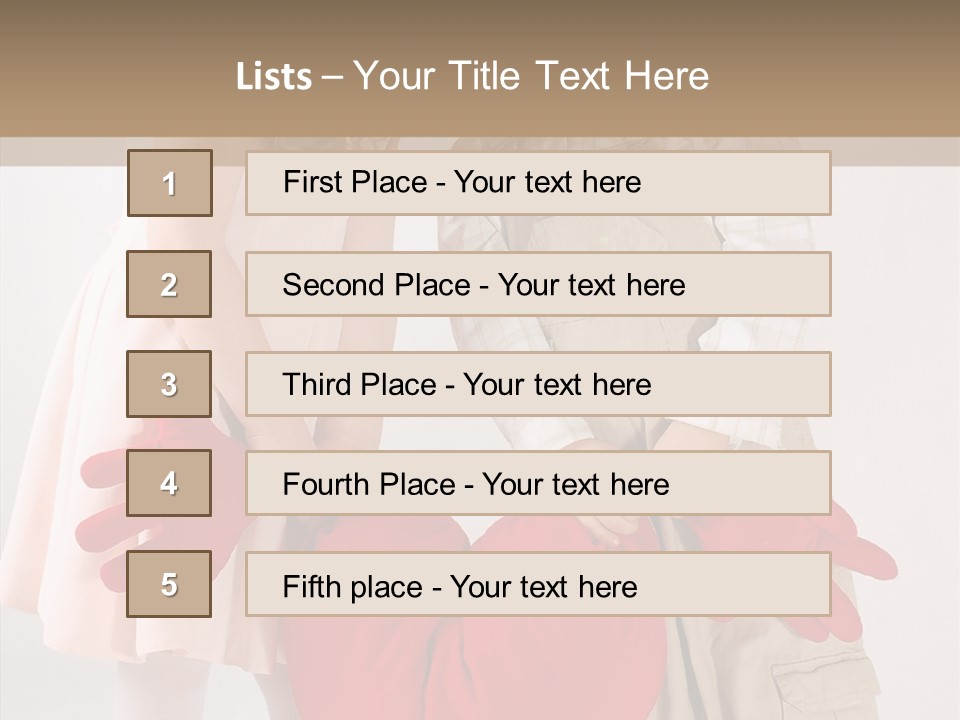Select the Your Title Text Here heading
This screenshot has height=720, width=960.
531,76
